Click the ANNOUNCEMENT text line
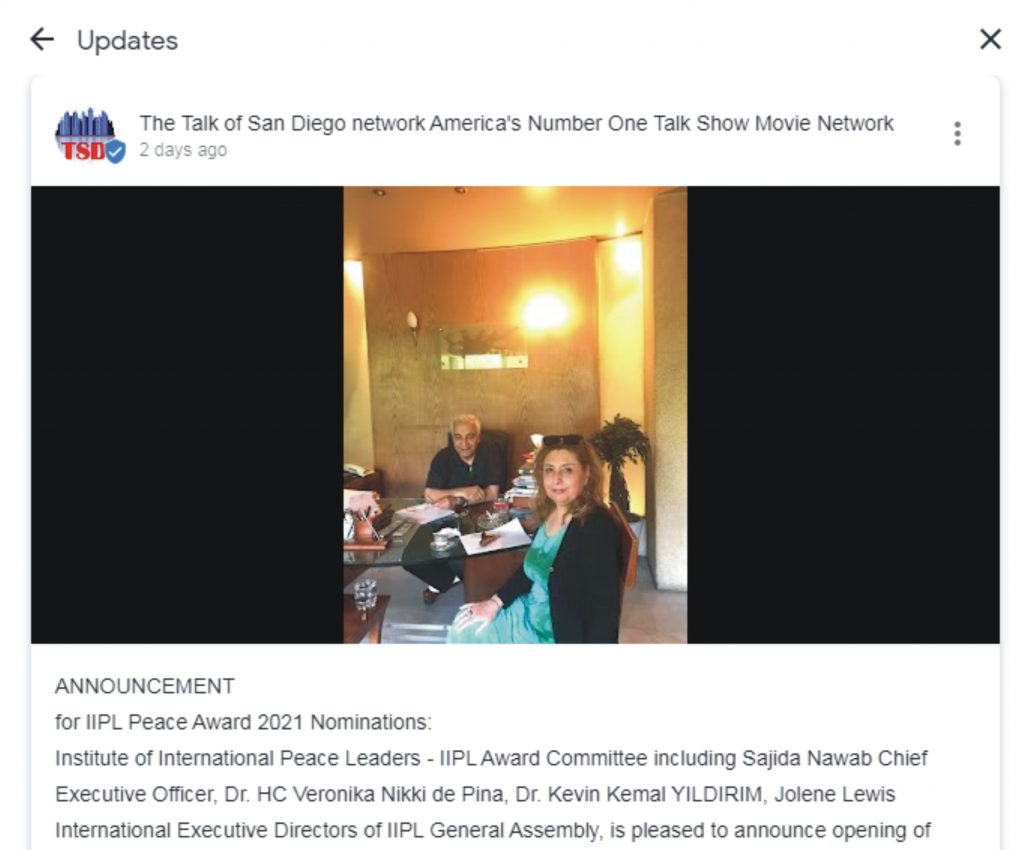Viewport: 1024px width, 850px height. (145, 686)
